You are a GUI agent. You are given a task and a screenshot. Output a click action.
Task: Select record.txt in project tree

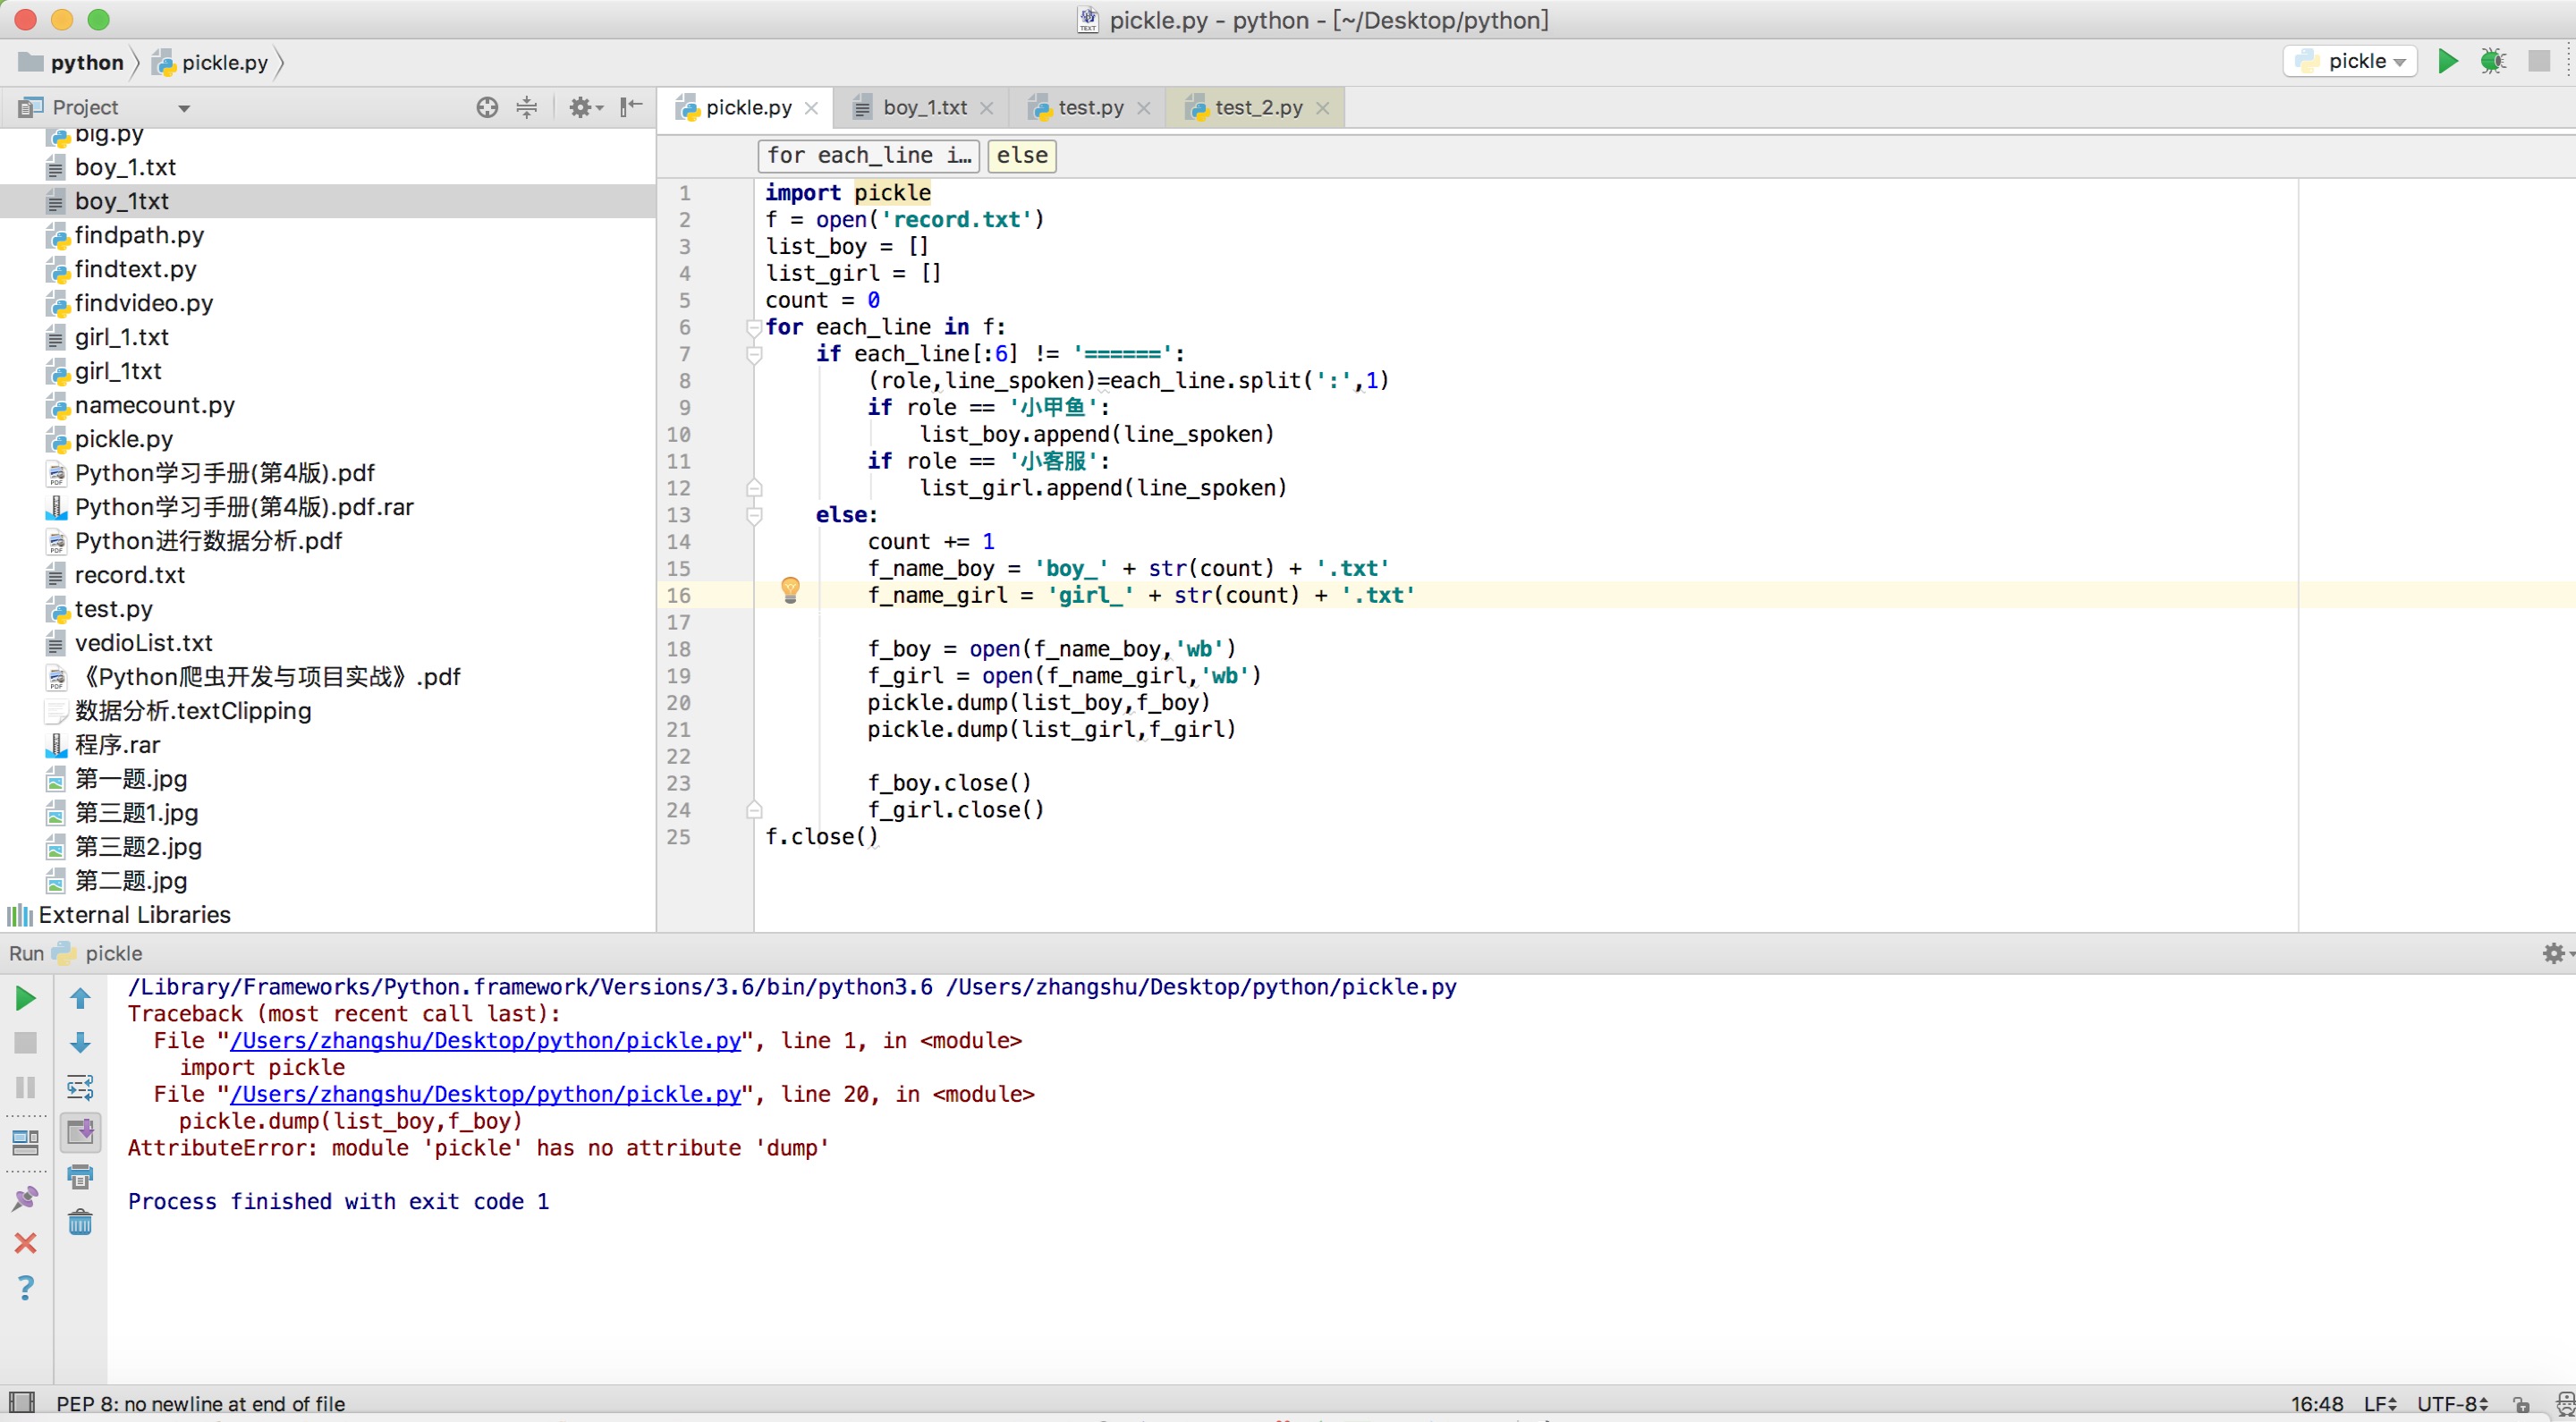tap(129, 575)
